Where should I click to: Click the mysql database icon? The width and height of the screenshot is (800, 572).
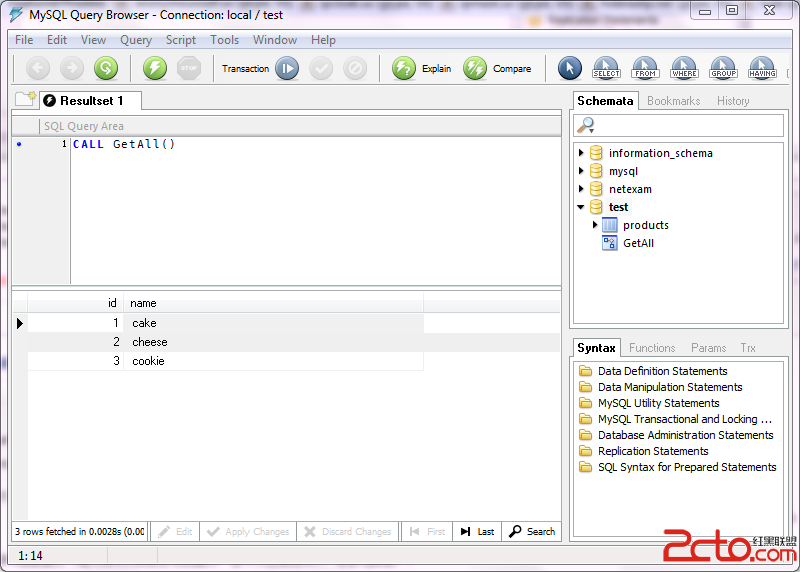click(x=596, y=171)
